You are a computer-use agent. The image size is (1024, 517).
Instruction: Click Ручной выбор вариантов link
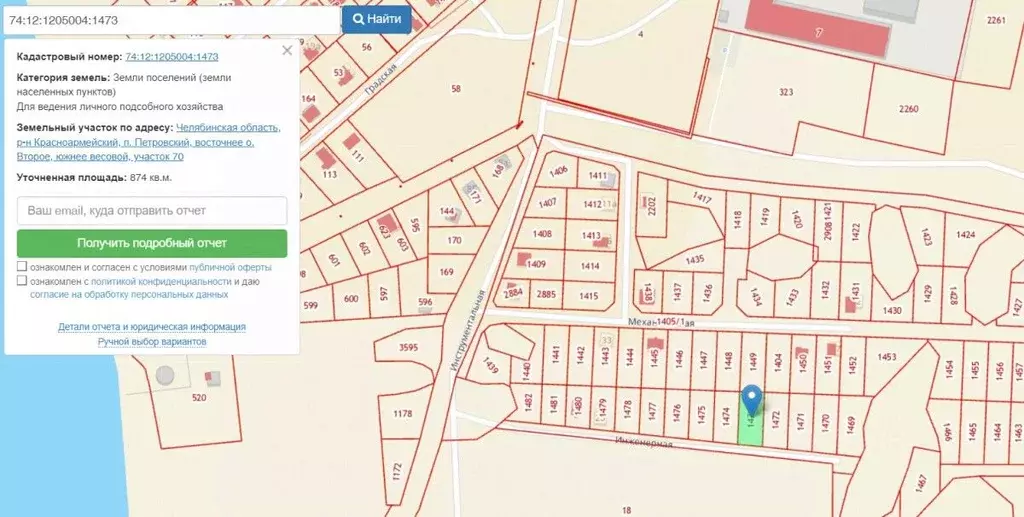click(x=152, y=341)
